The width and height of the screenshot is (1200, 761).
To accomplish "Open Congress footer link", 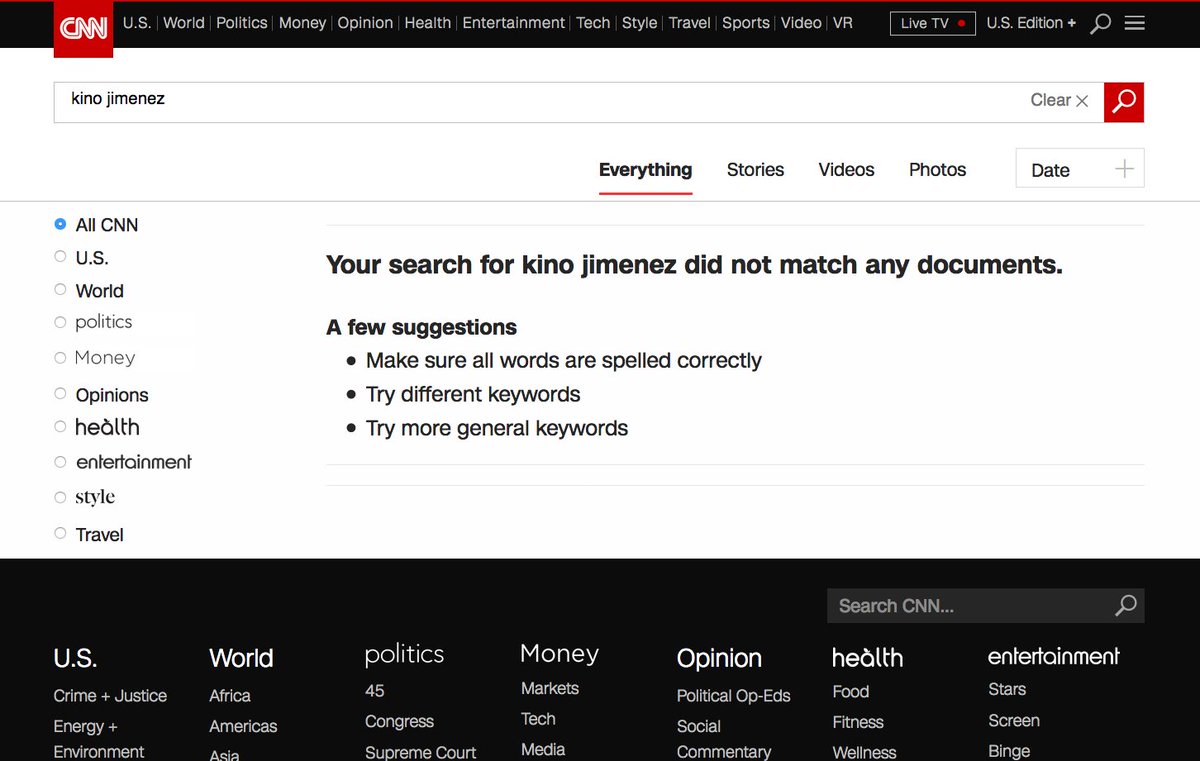I will point(399,721).
